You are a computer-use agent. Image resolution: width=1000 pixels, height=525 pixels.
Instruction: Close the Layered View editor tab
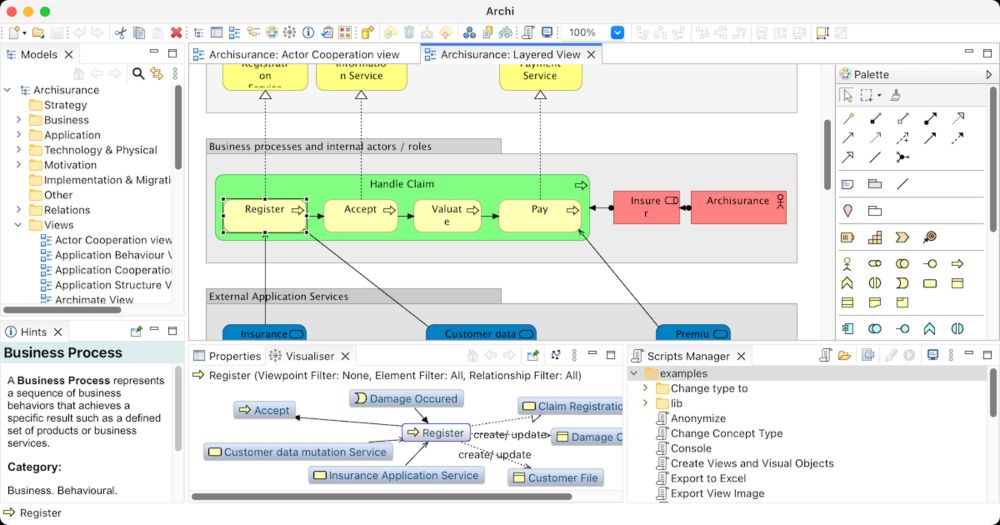coord(591,55)
